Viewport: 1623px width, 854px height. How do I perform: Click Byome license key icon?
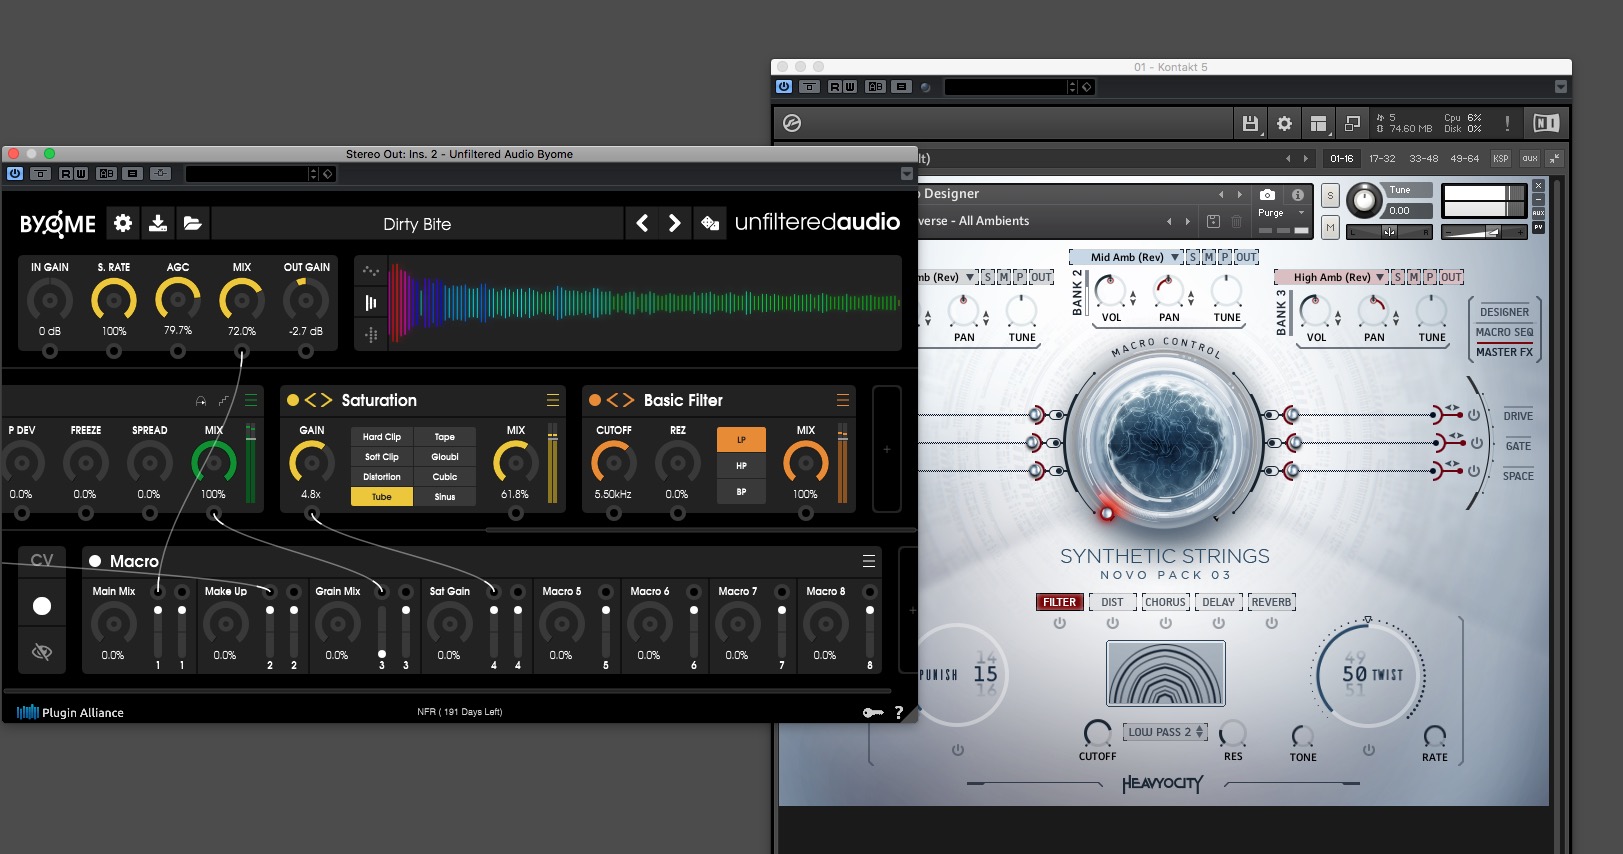(873, 712)
